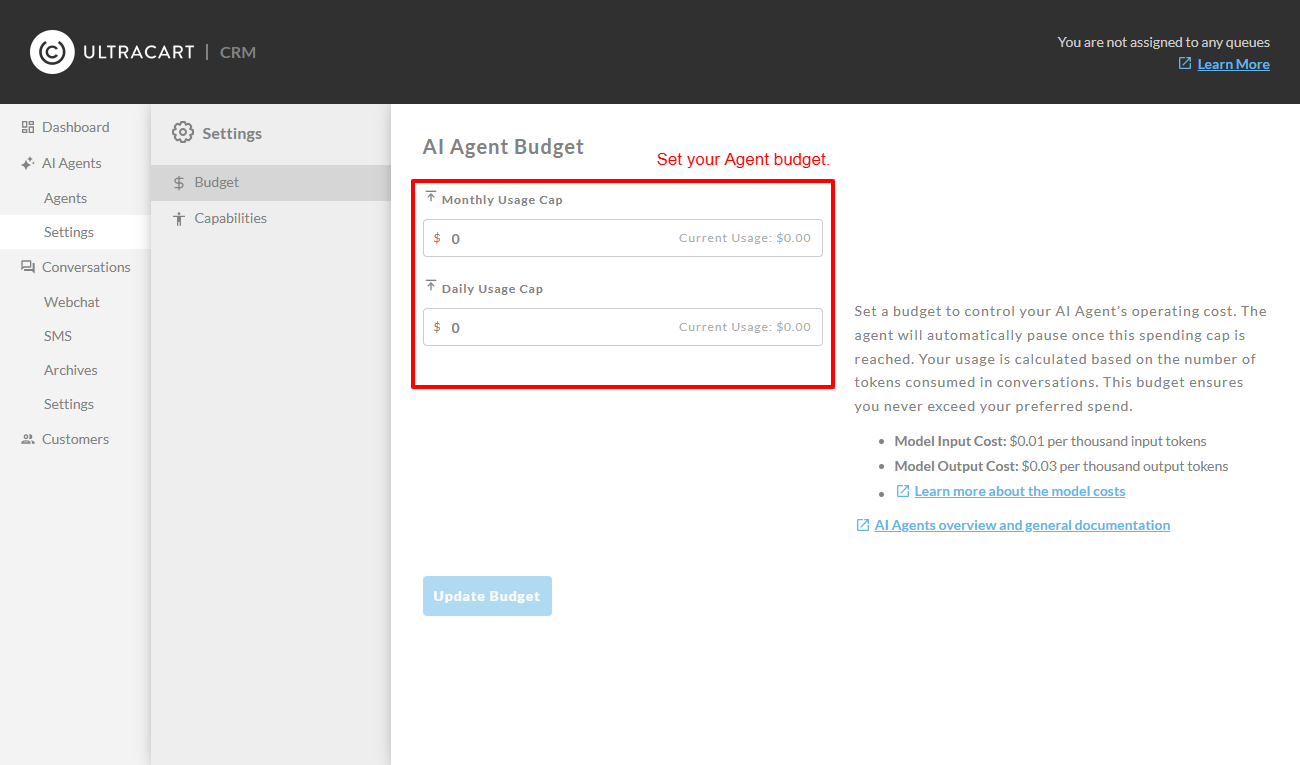
Task: Click the Settings gear icon in panel header
Action: click(x=182, y=133)
